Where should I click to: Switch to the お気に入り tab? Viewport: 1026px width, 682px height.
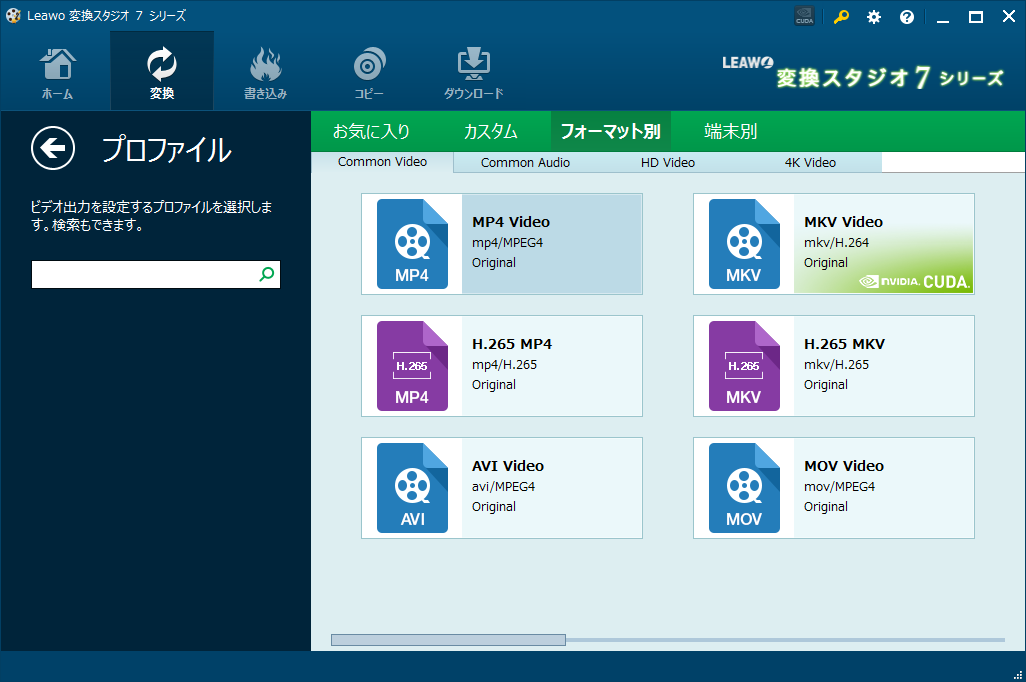pyautogui.click(x=371, y=132)
